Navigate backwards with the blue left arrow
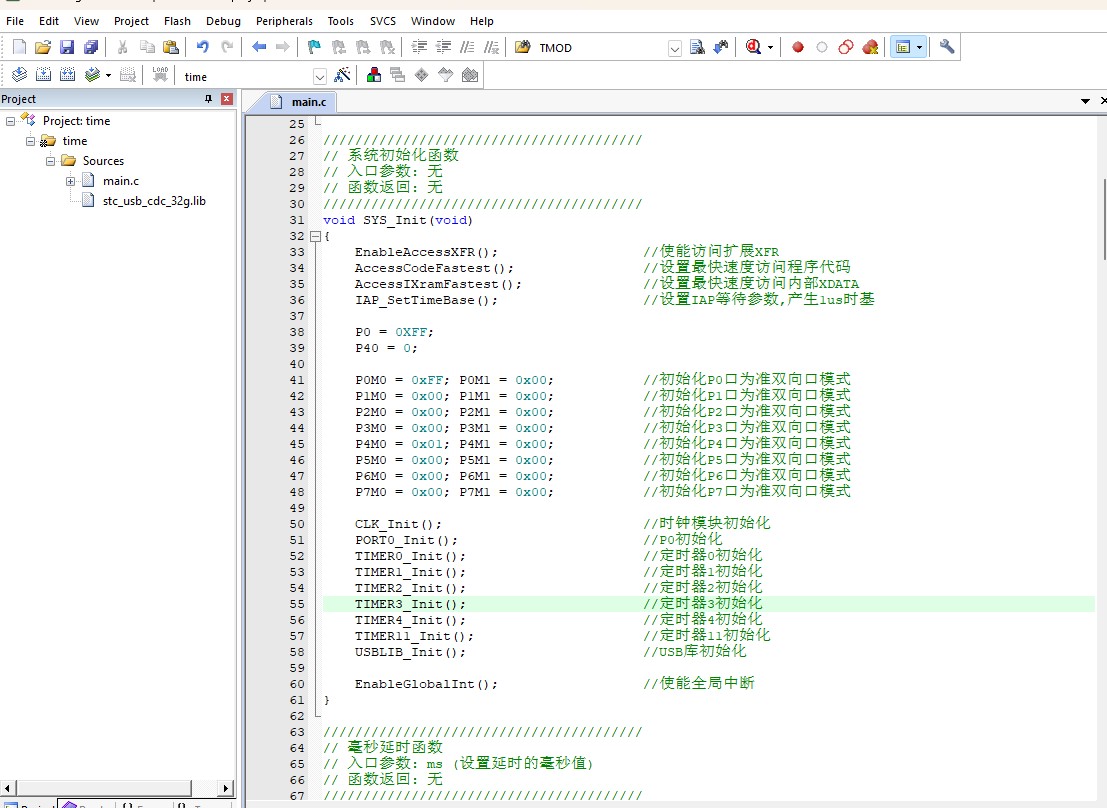The image size is (1107, 808). (x=258, y=47)
